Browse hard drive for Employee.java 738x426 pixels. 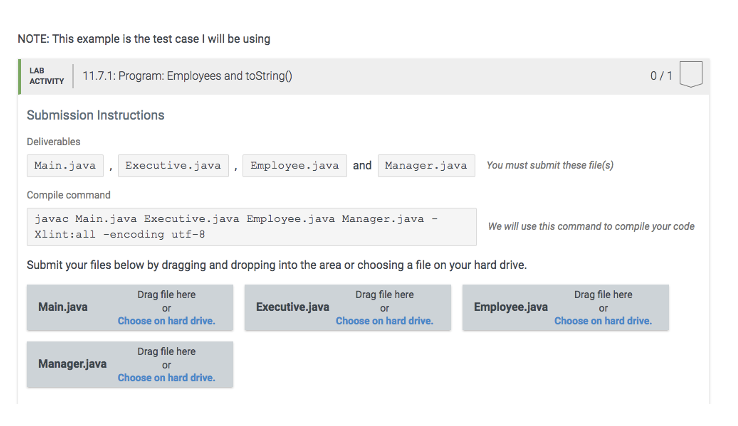(602, 321)
